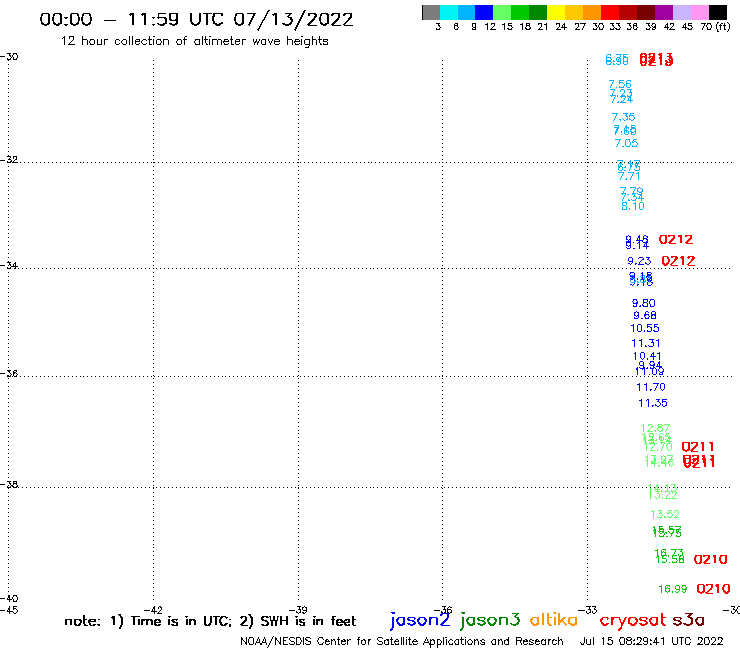Click the title '00:00 – 11:59 UTC 07/13/2022'

tap(196, 19)
